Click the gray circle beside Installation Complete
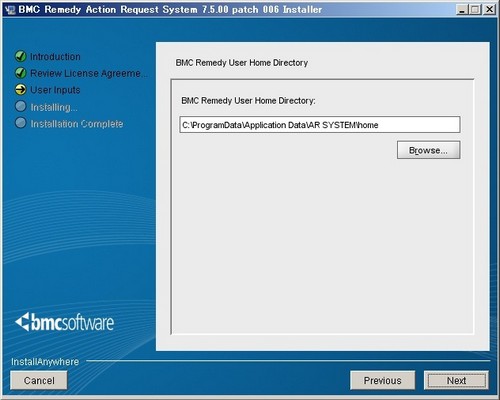 coord(21,123)
